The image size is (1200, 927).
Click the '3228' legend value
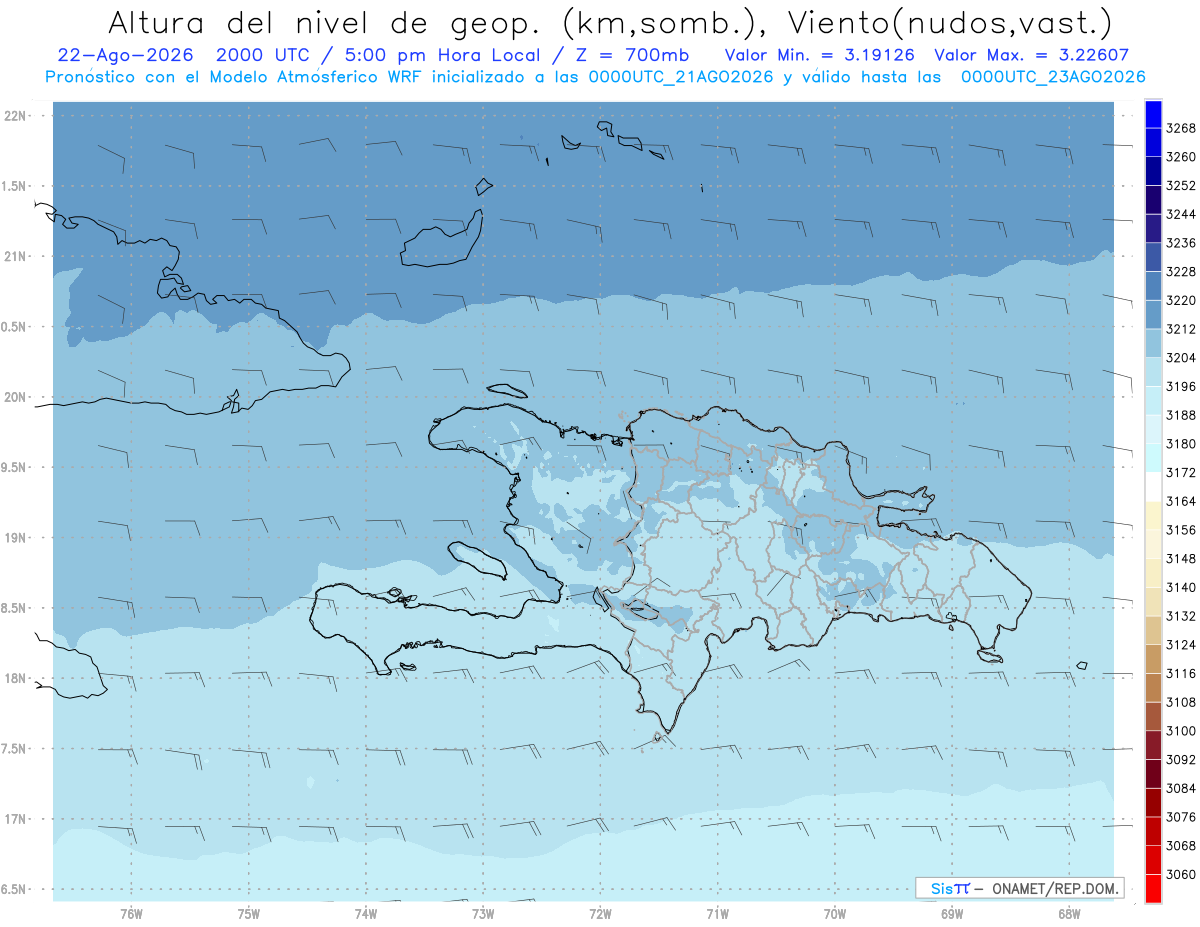(1181, 272)
